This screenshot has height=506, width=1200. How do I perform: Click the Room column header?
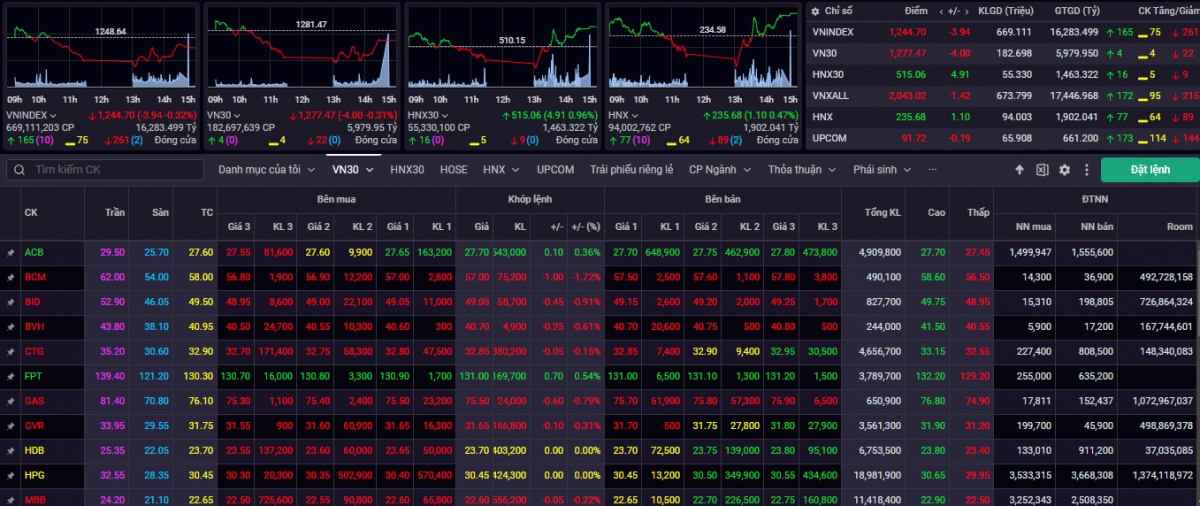(x=1181, y=227)
